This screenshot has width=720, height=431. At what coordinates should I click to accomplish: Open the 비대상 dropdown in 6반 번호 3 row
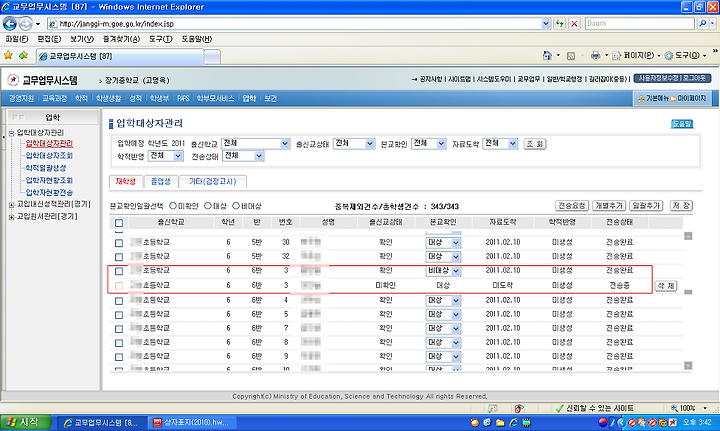pos(443,271)
